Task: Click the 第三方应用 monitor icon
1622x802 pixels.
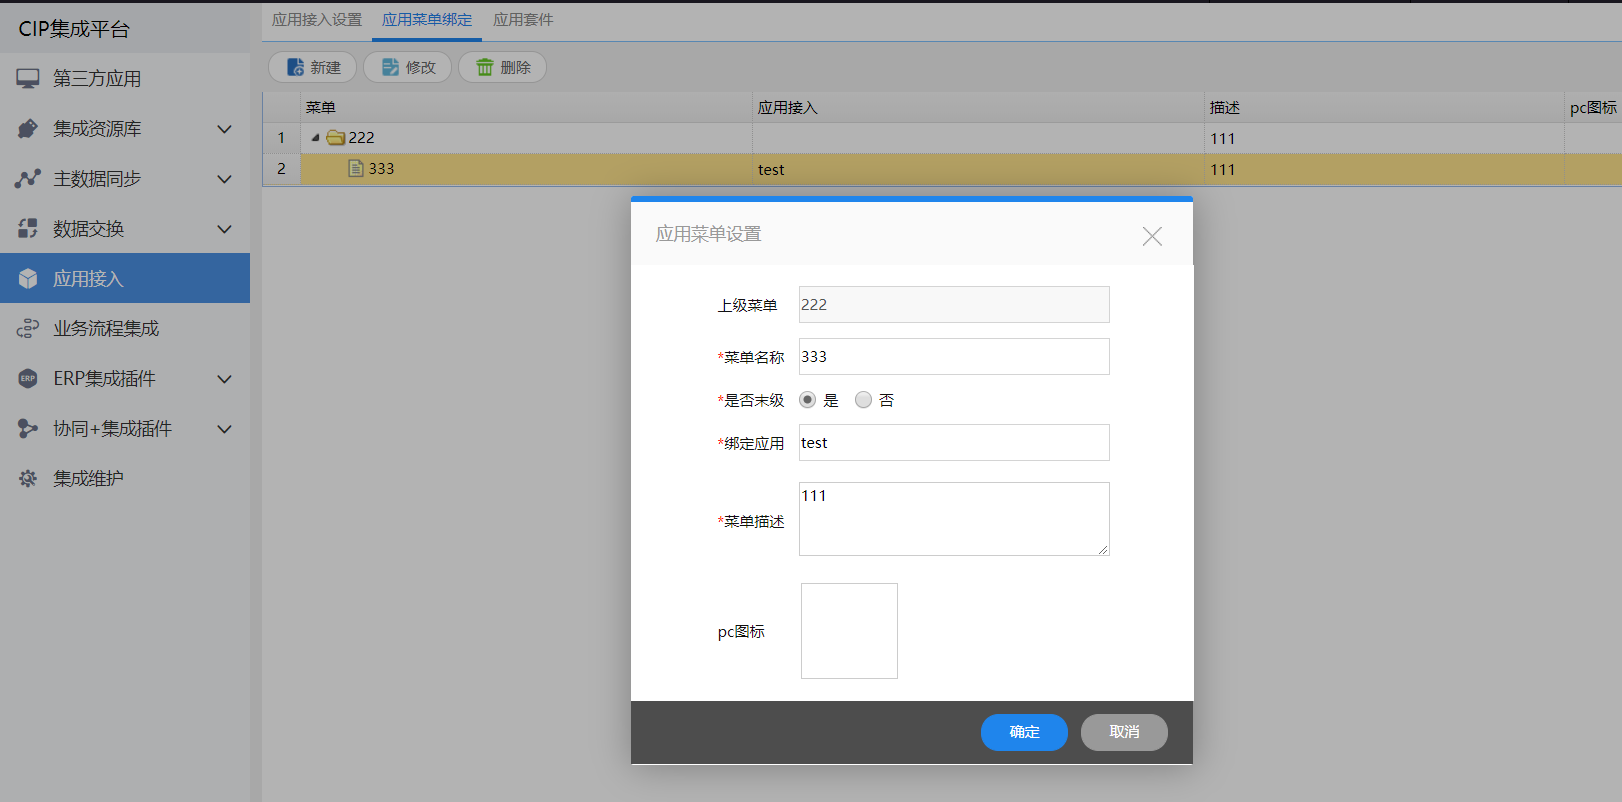Action: (x=28, y=79)
